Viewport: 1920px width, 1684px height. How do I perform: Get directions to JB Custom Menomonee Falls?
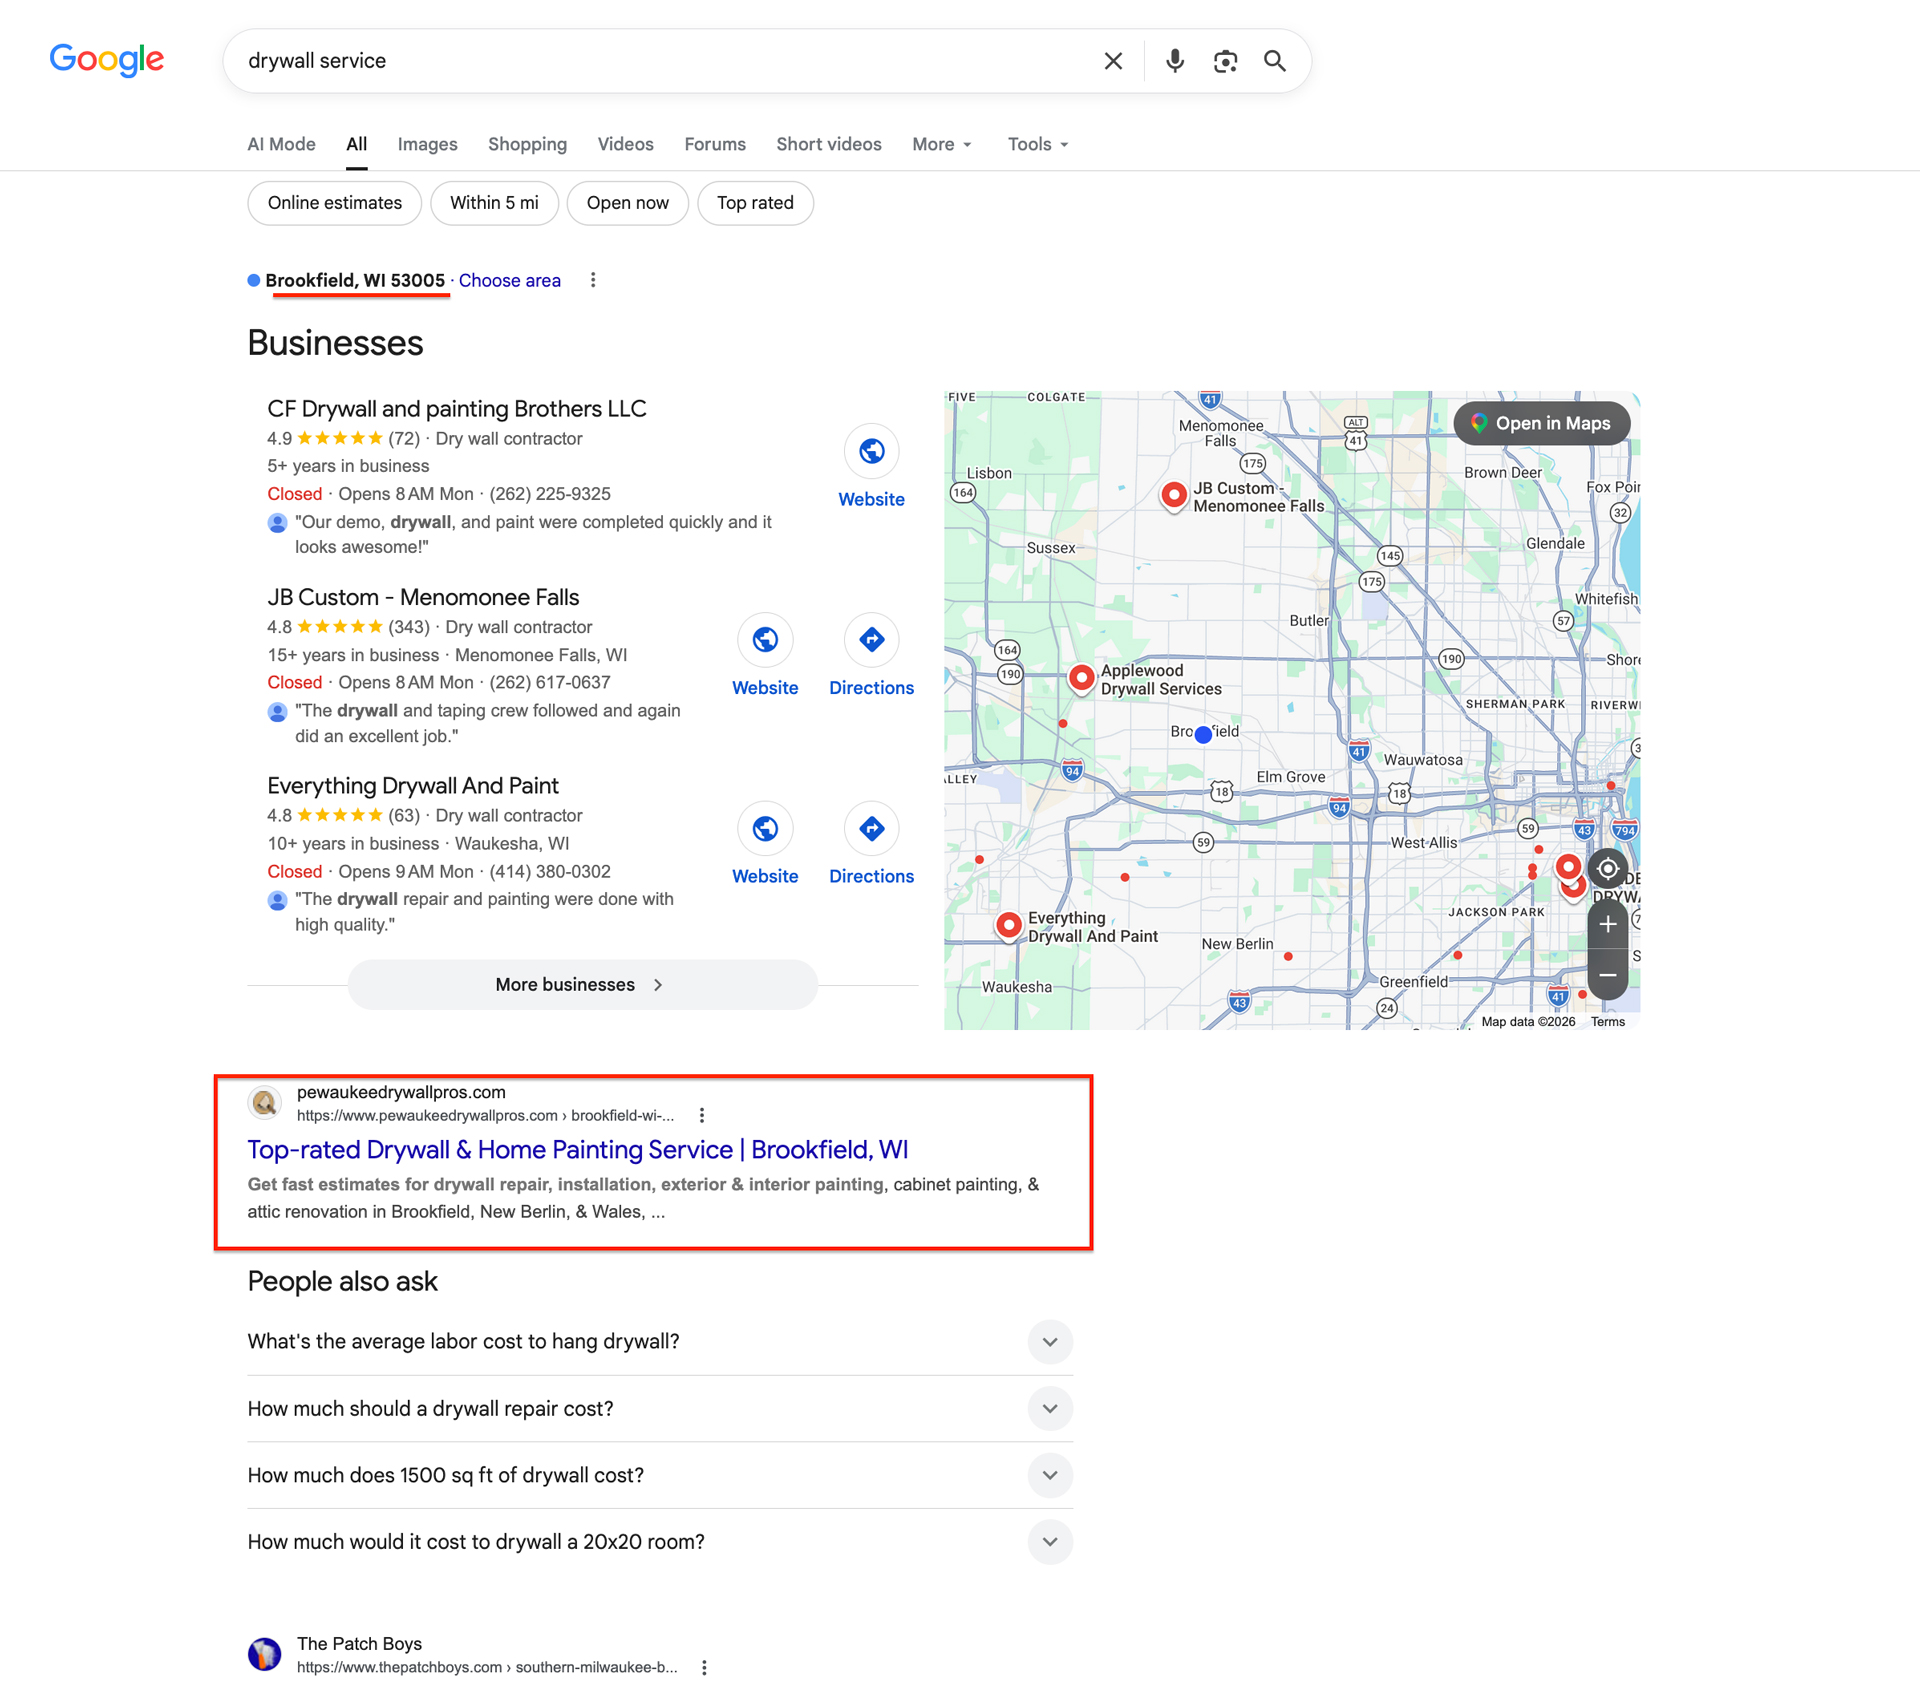tap(871, 640)
